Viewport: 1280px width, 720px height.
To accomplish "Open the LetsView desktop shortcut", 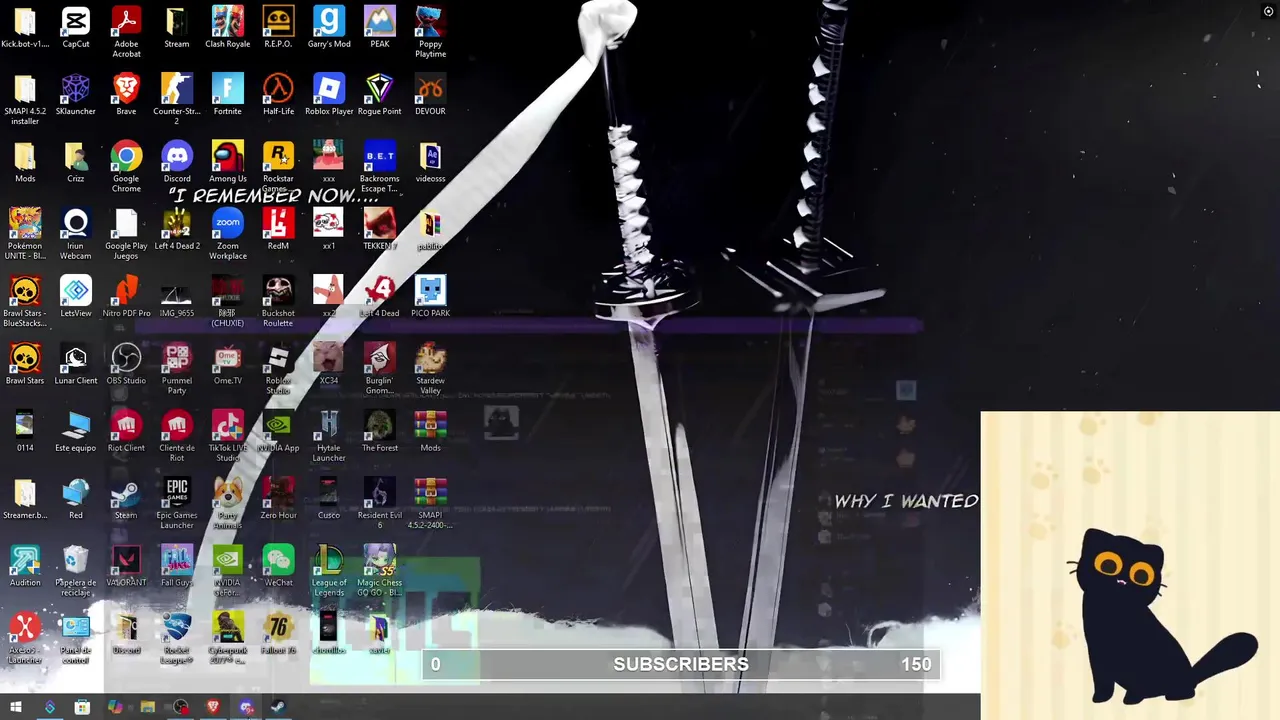I will (76, 296).
